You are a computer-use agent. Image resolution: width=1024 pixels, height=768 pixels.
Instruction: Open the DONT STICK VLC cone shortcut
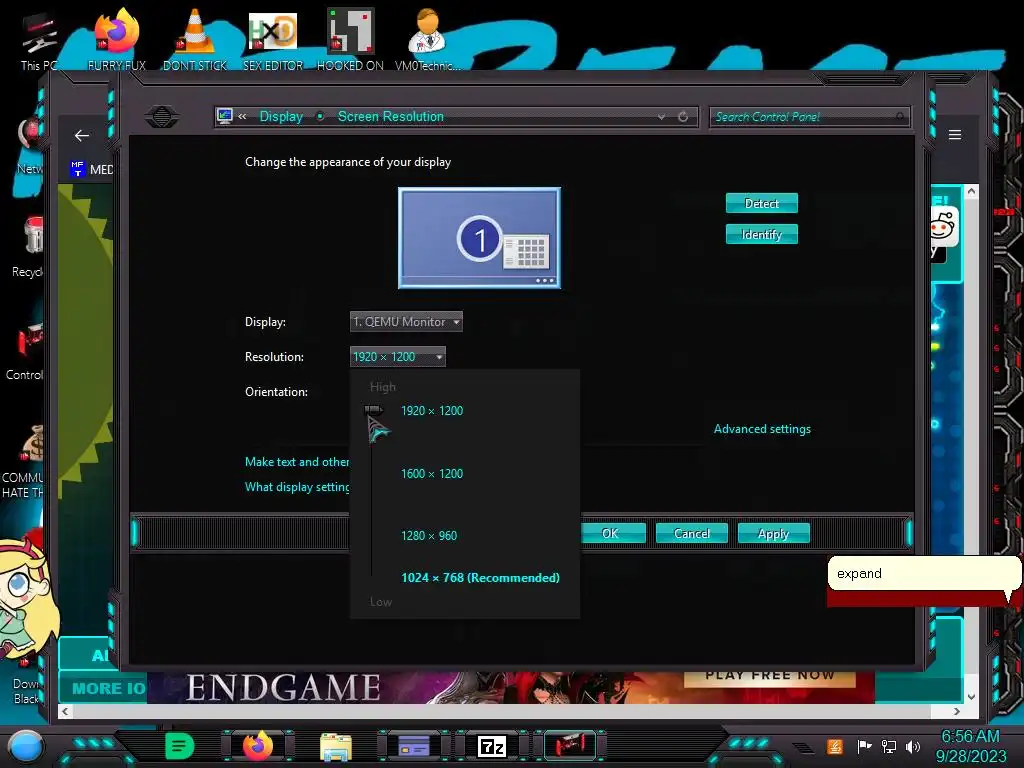pyautogui.click(x=195, y=39)
